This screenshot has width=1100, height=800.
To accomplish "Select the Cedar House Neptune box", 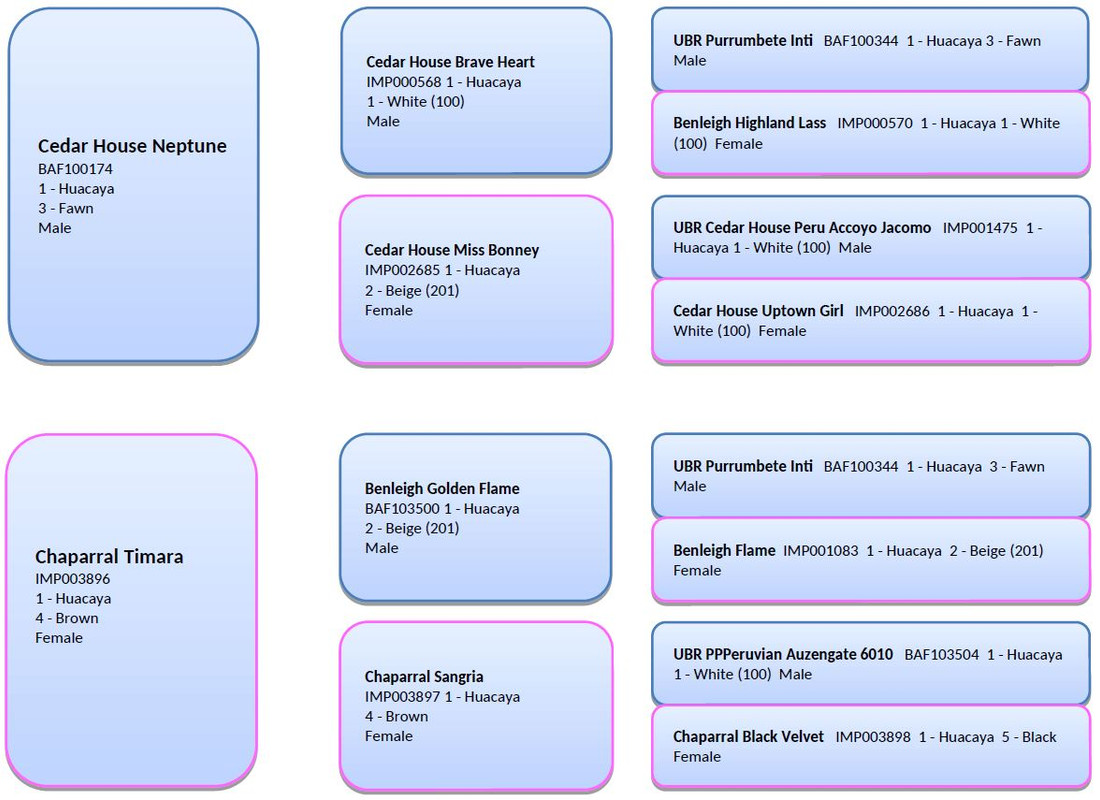I will click(133, 185).
